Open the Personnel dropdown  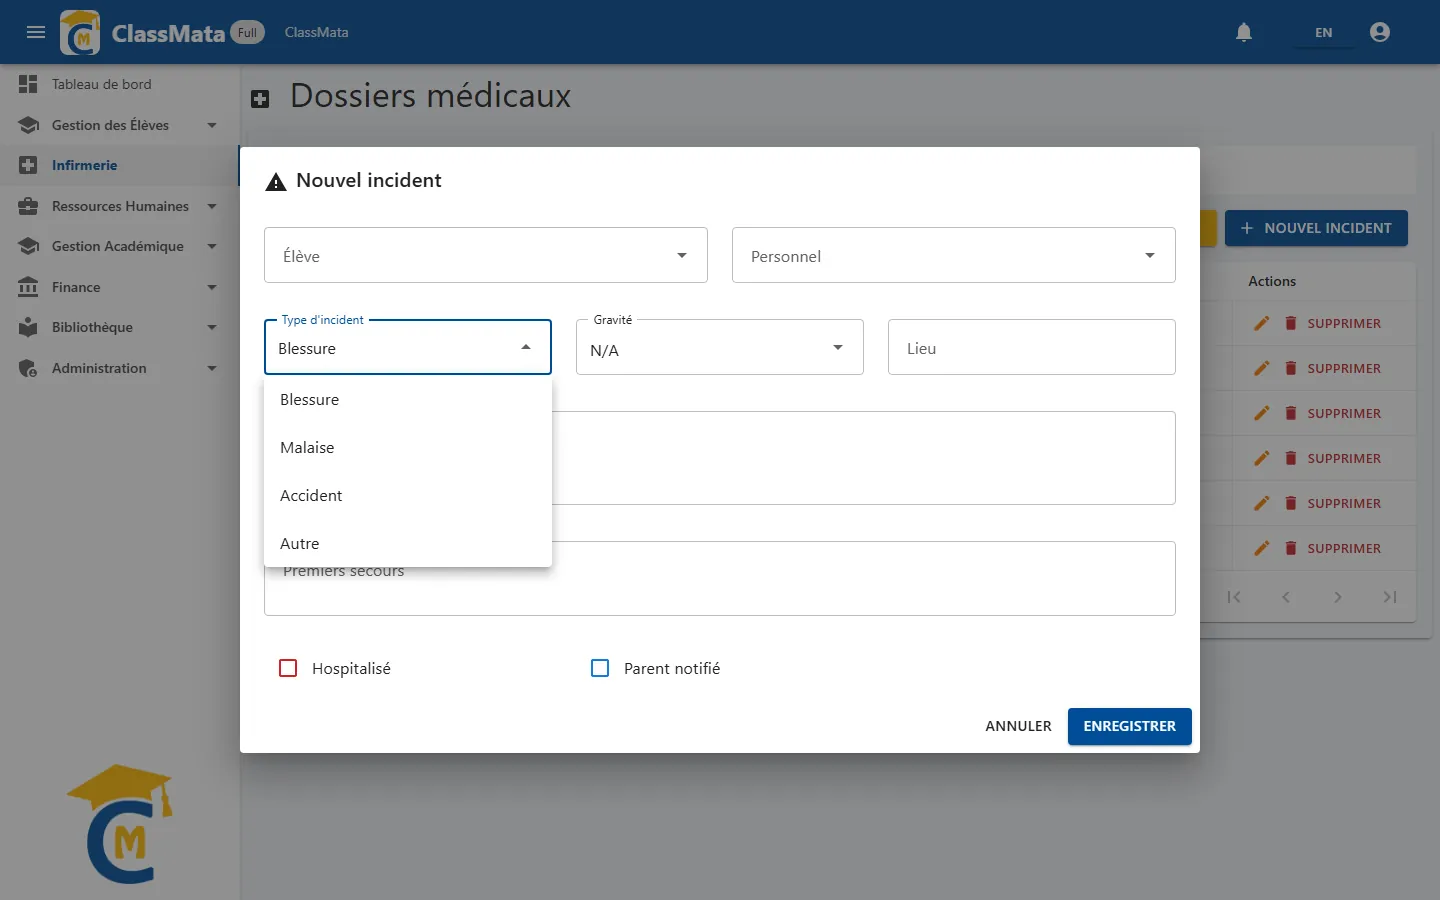(x=954, y=255)
